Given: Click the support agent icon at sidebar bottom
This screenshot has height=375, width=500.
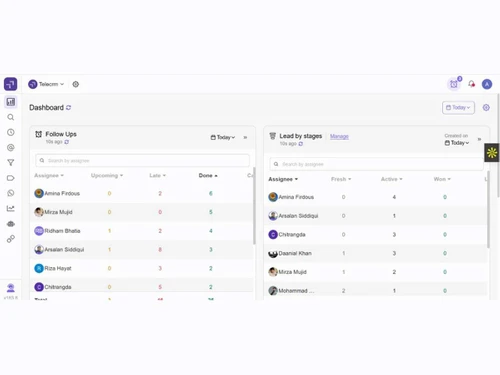Looking at the screenshot, I should click(x=11, y=287).
